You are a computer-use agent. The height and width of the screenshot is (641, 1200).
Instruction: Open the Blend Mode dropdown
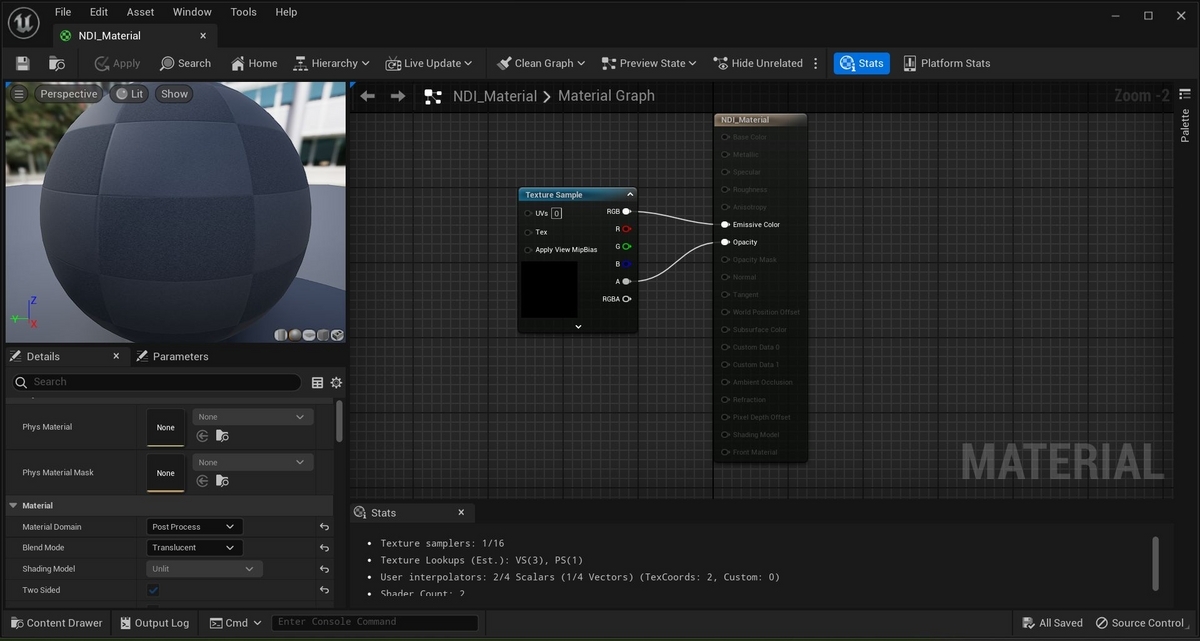pyautogui.click(x=195, y=547)
